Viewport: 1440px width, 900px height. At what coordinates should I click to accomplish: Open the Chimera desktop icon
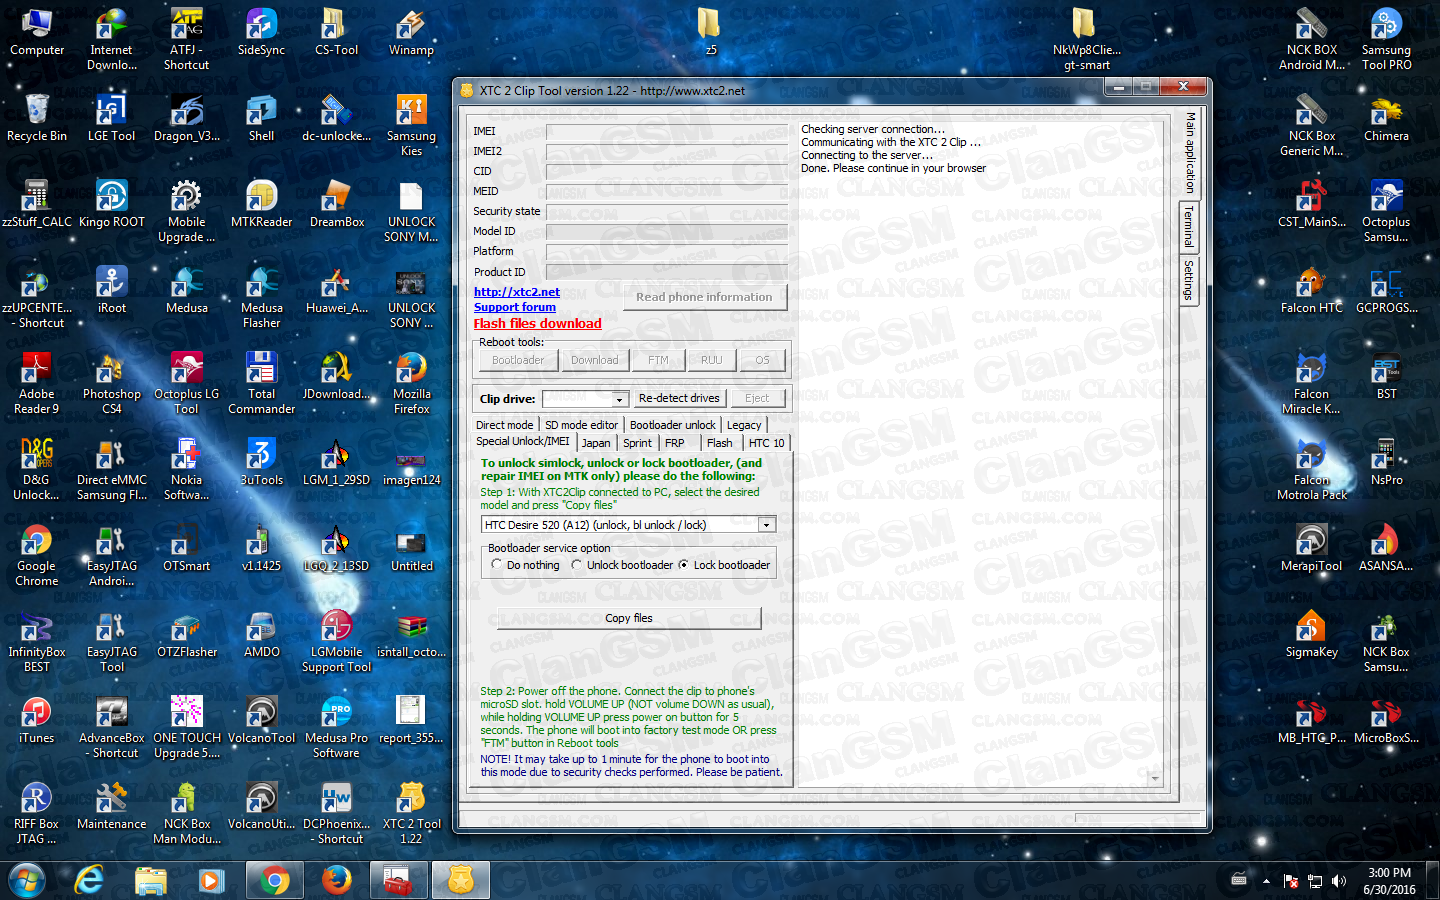[1386, 118]
